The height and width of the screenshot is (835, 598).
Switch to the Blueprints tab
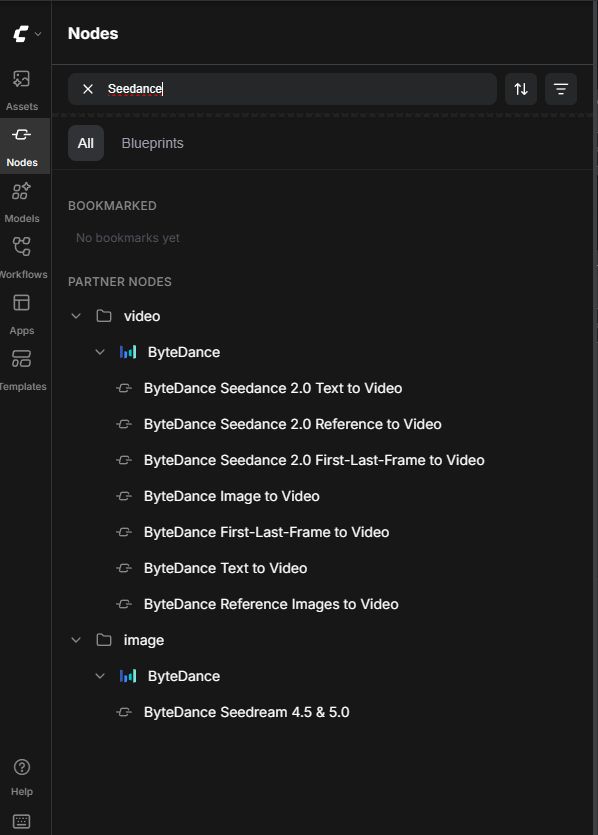coord(152,143)
